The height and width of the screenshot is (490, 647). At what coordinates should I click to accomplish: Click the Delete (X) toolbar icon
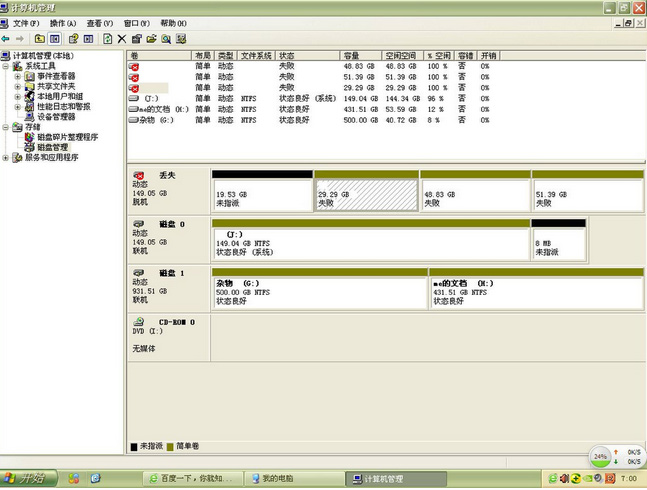pyautogui.click(x=122, y=39)
